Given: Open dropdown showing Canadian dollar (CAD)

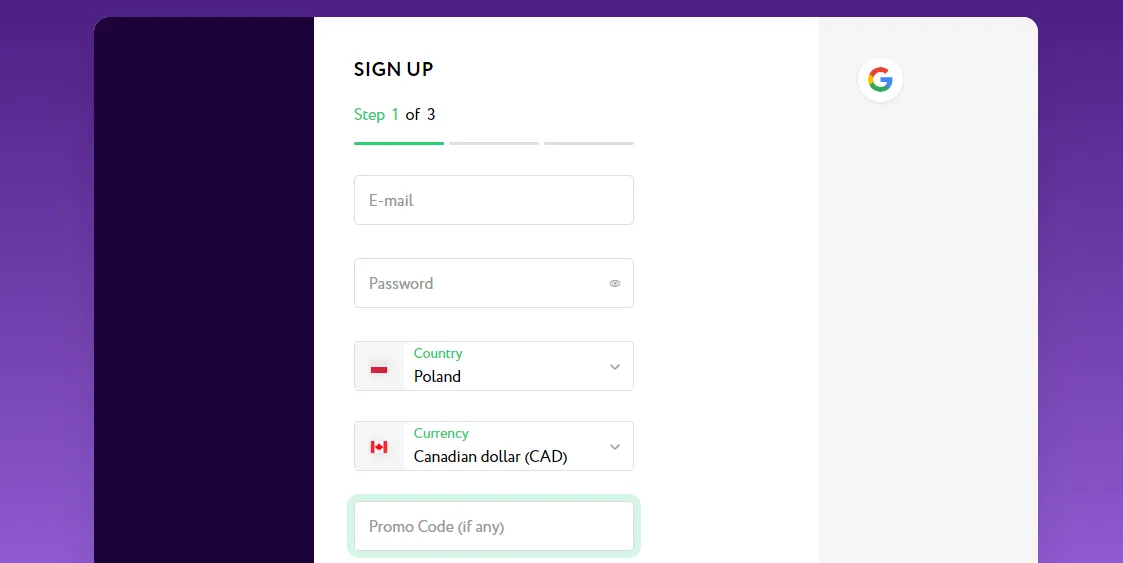Looking at the screenshot, I should point(493,446).
